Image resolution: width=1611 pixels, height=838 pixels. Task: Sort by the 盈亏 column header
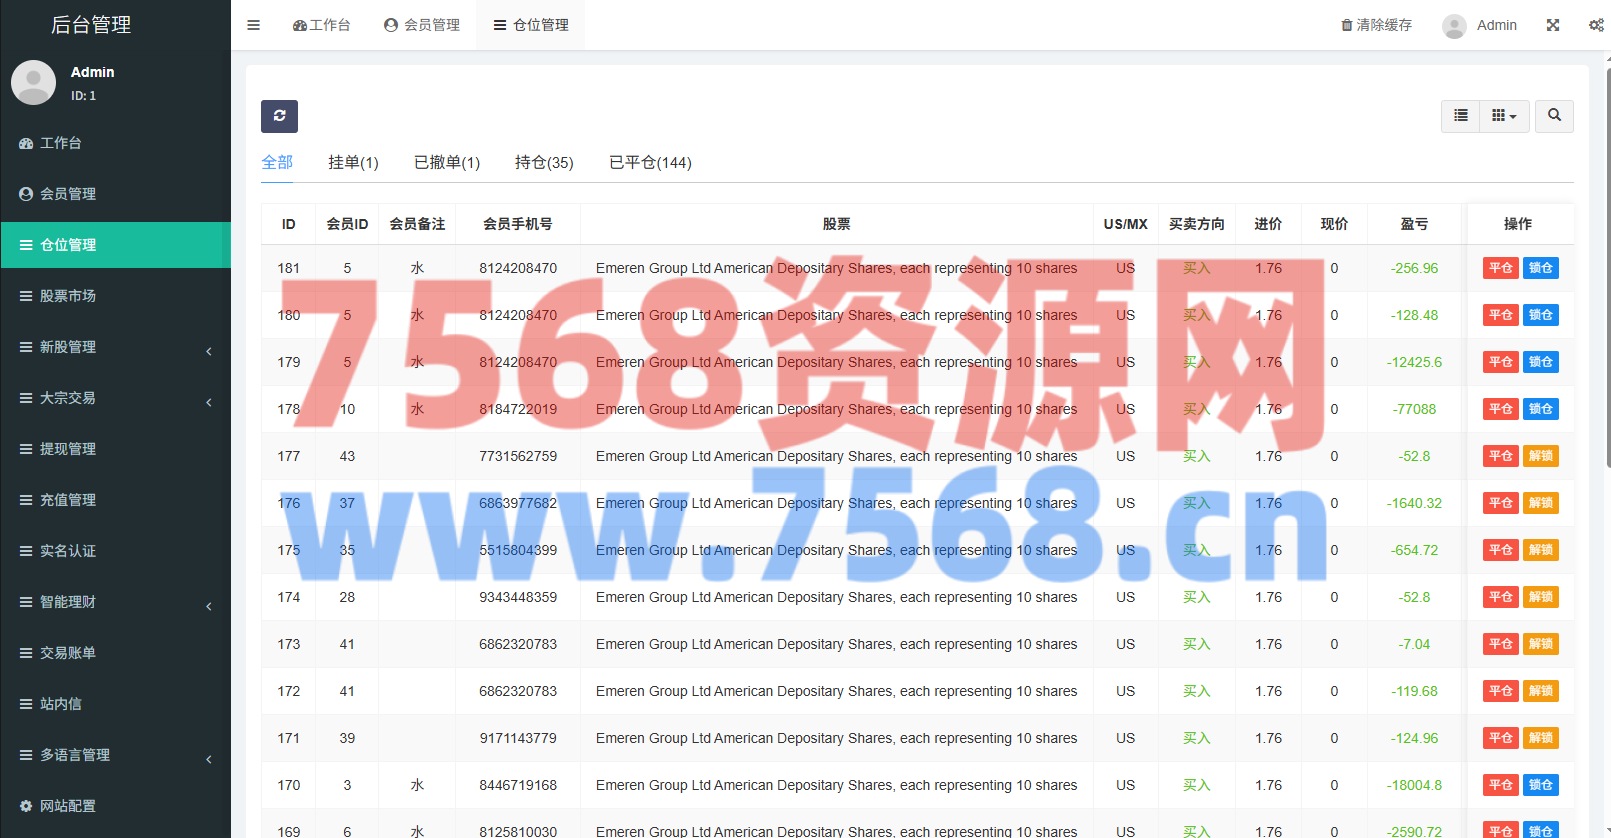point(1414,224)
